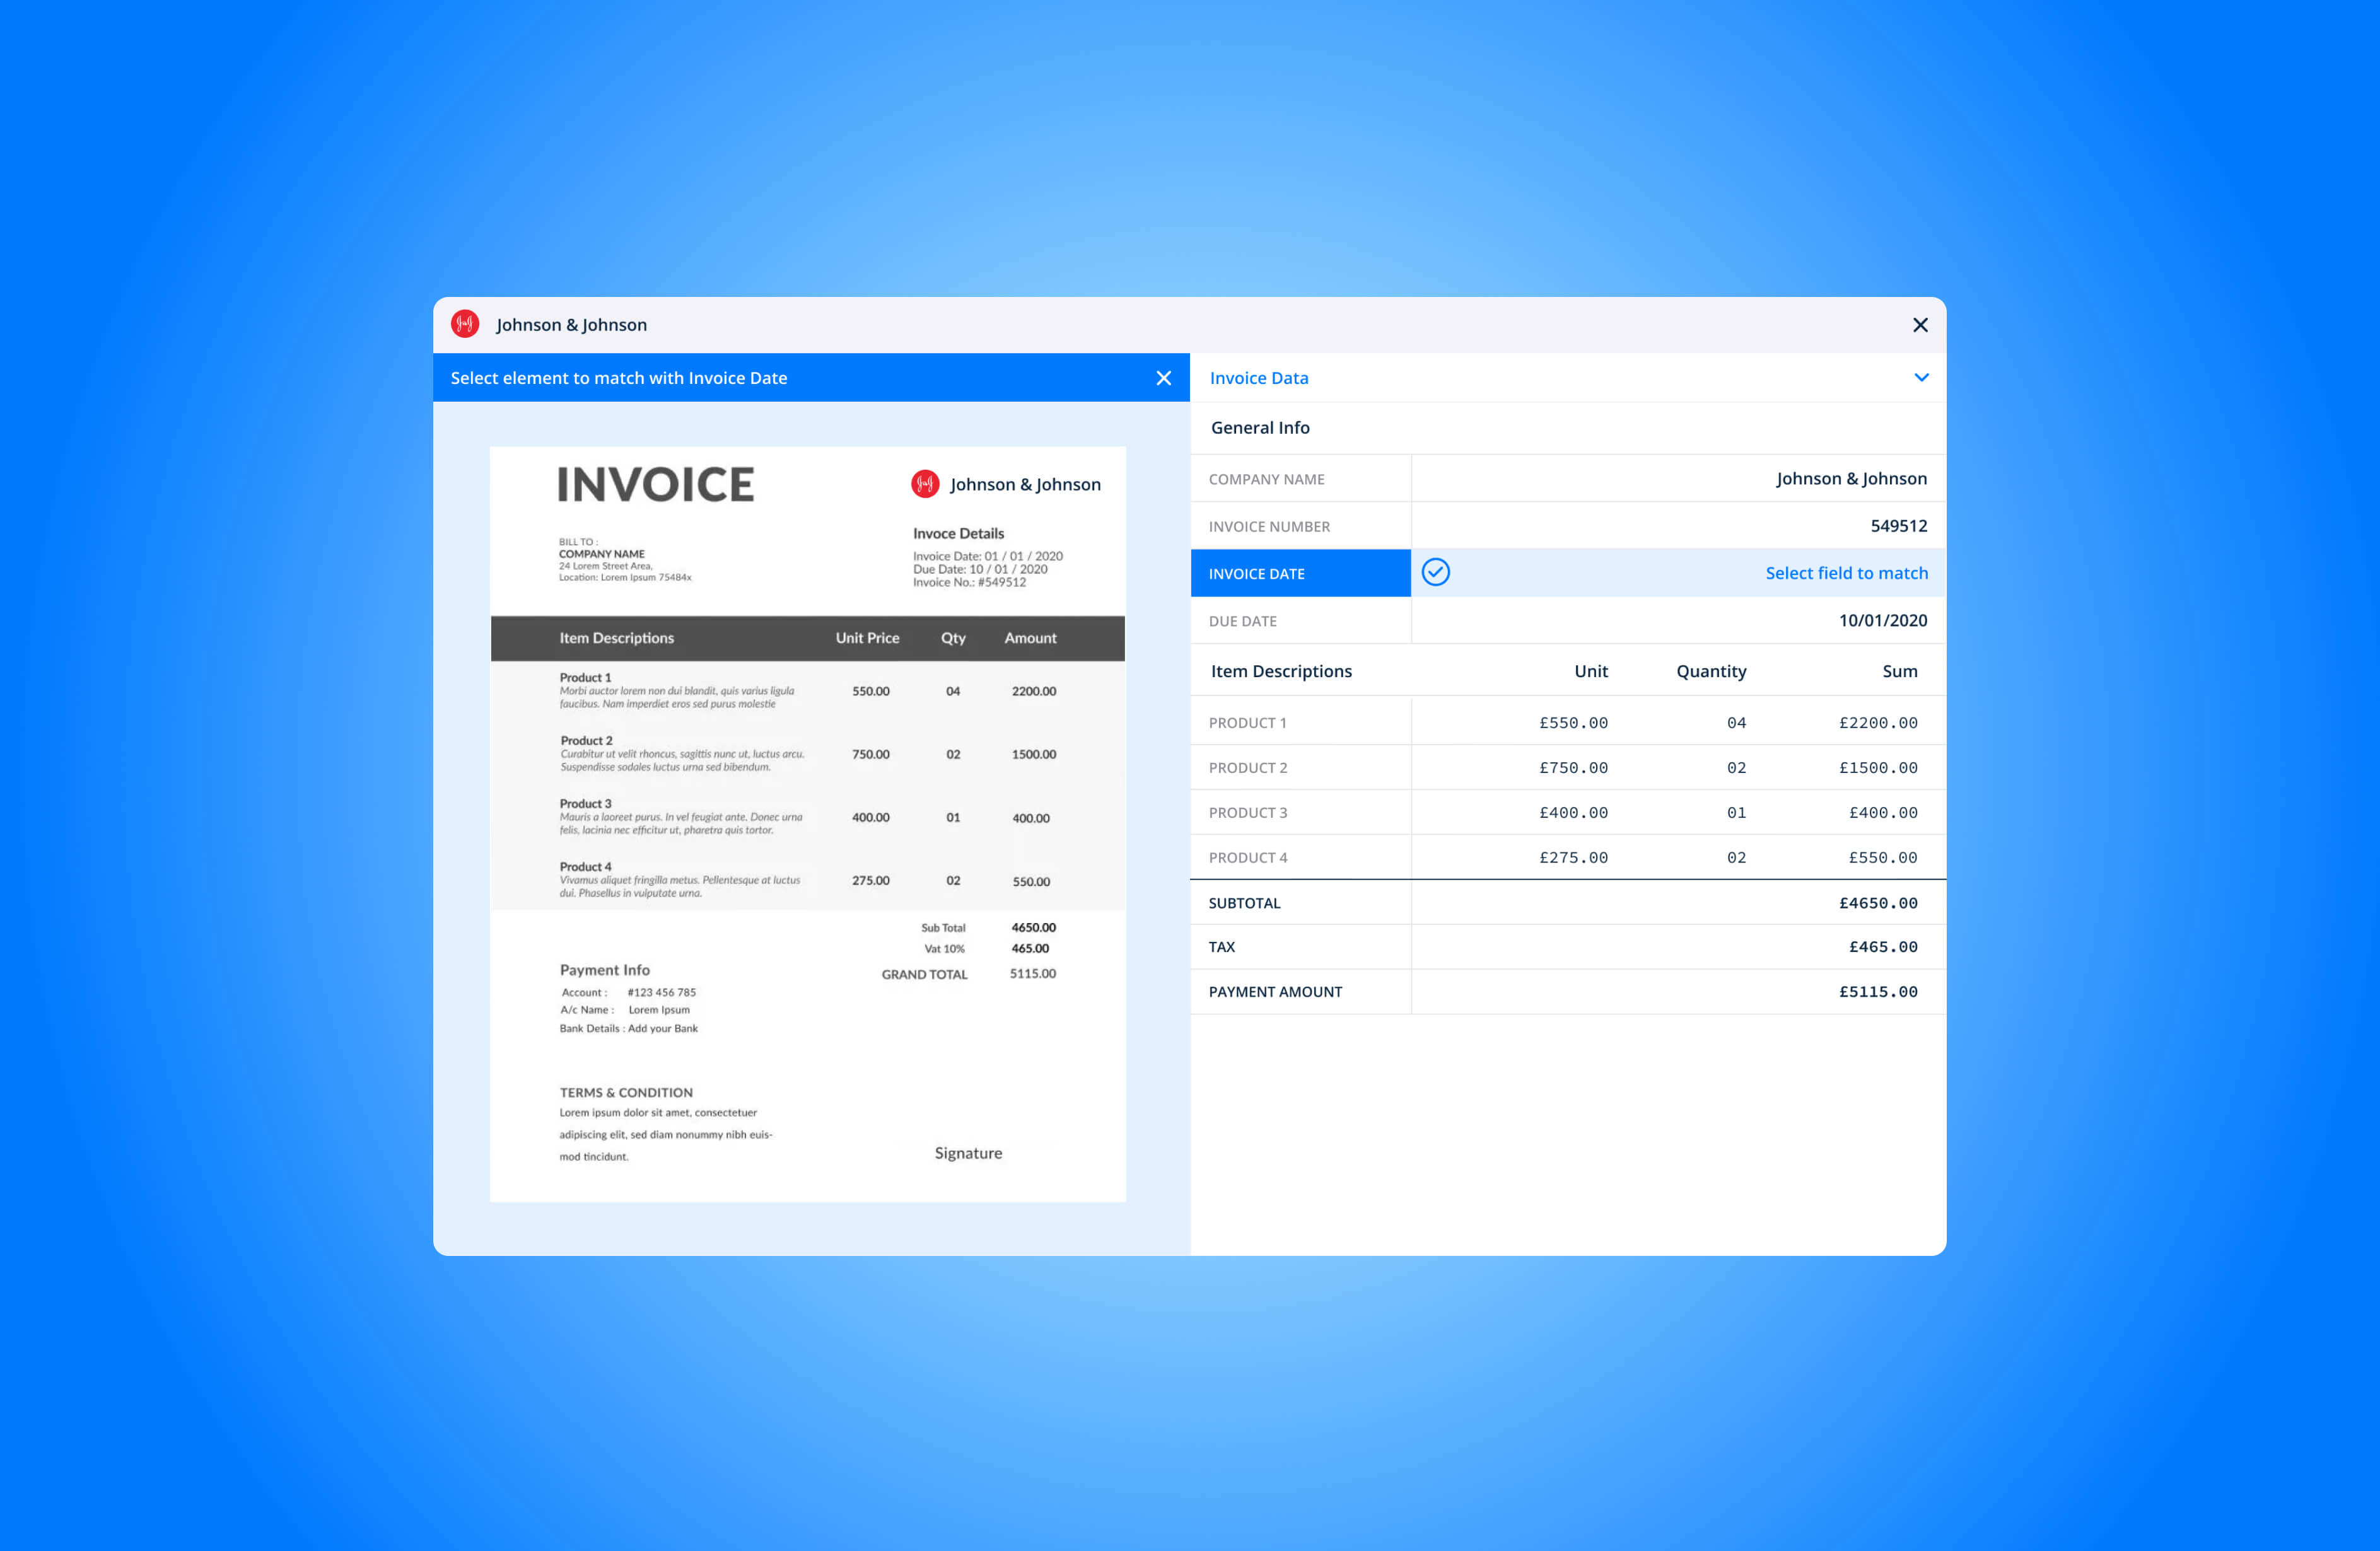The width and height of the screenshot is (2380, 1551).
Task: Select the PRODUCT 2 row label
Action: [1247, 768]
